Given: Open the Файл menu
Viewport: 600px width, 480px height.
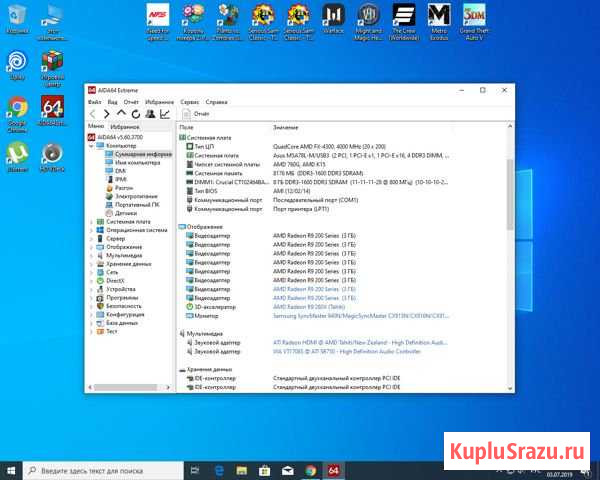Looking at the screenshot, I should pos(95,102).
